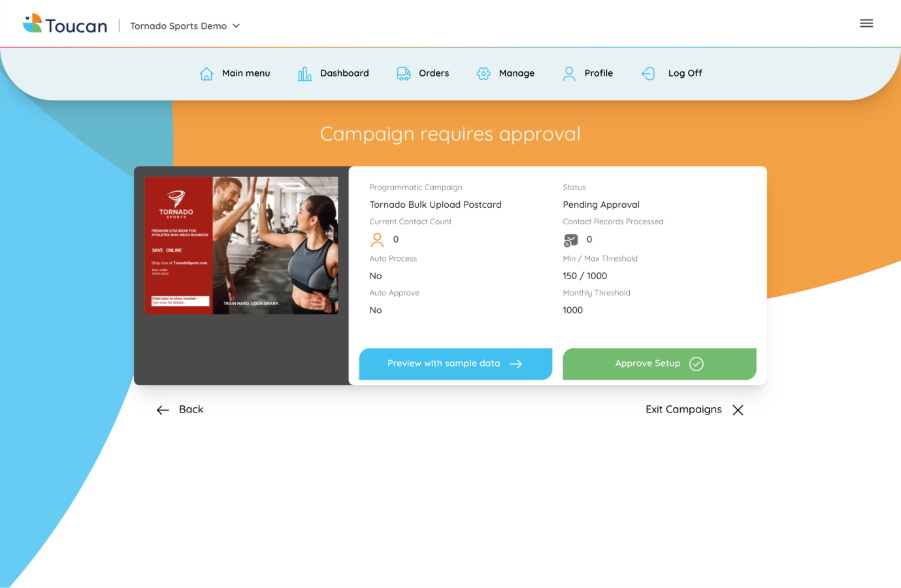Viewport: 901px width, 588px height.
Task: Click Preview with sample data button
Action: click(455, 364)
